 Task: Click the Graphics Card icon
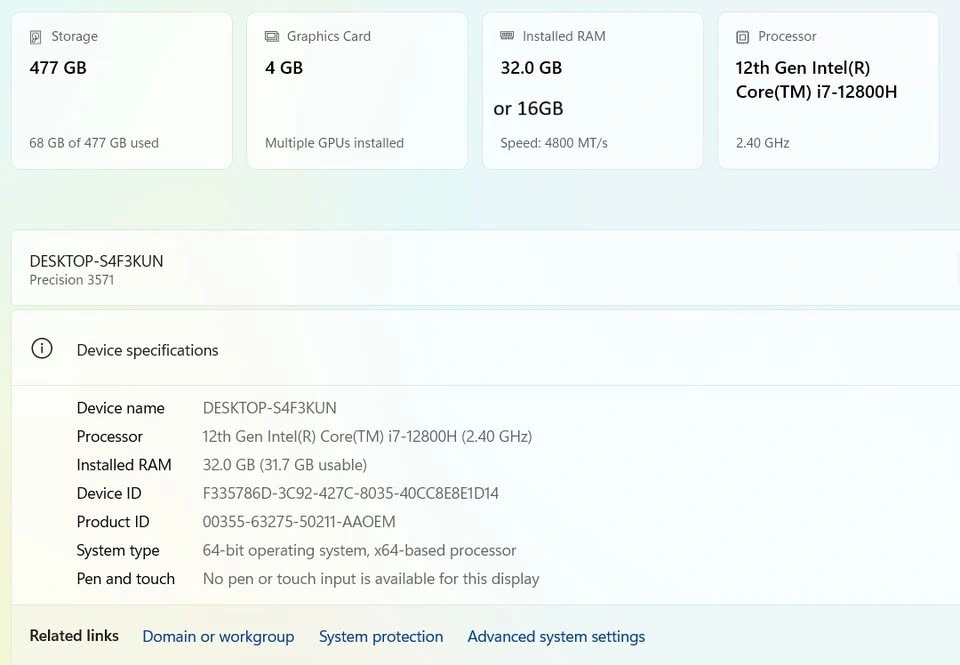click(x=271, y=37)
